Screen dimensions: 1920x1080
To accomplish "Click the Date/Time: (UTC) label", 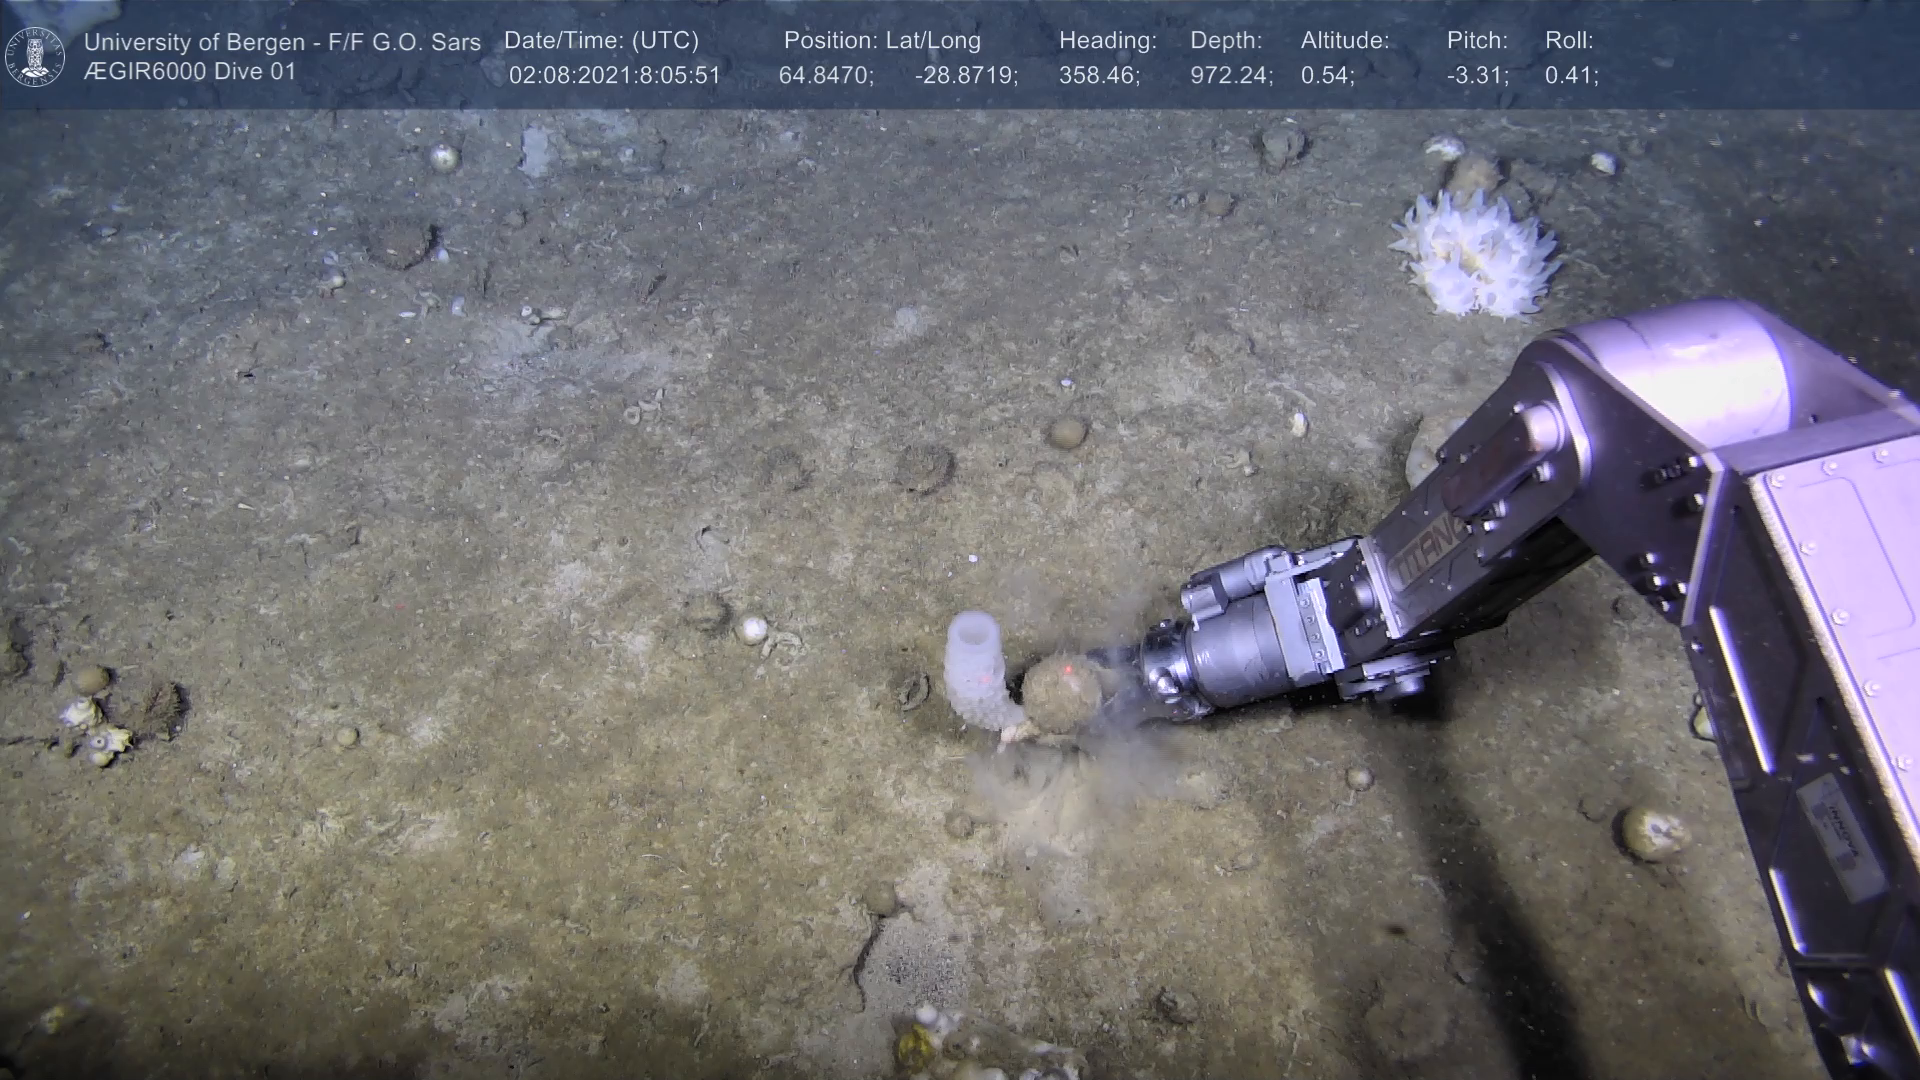I will pyautogui.click(x=601, y=41).
